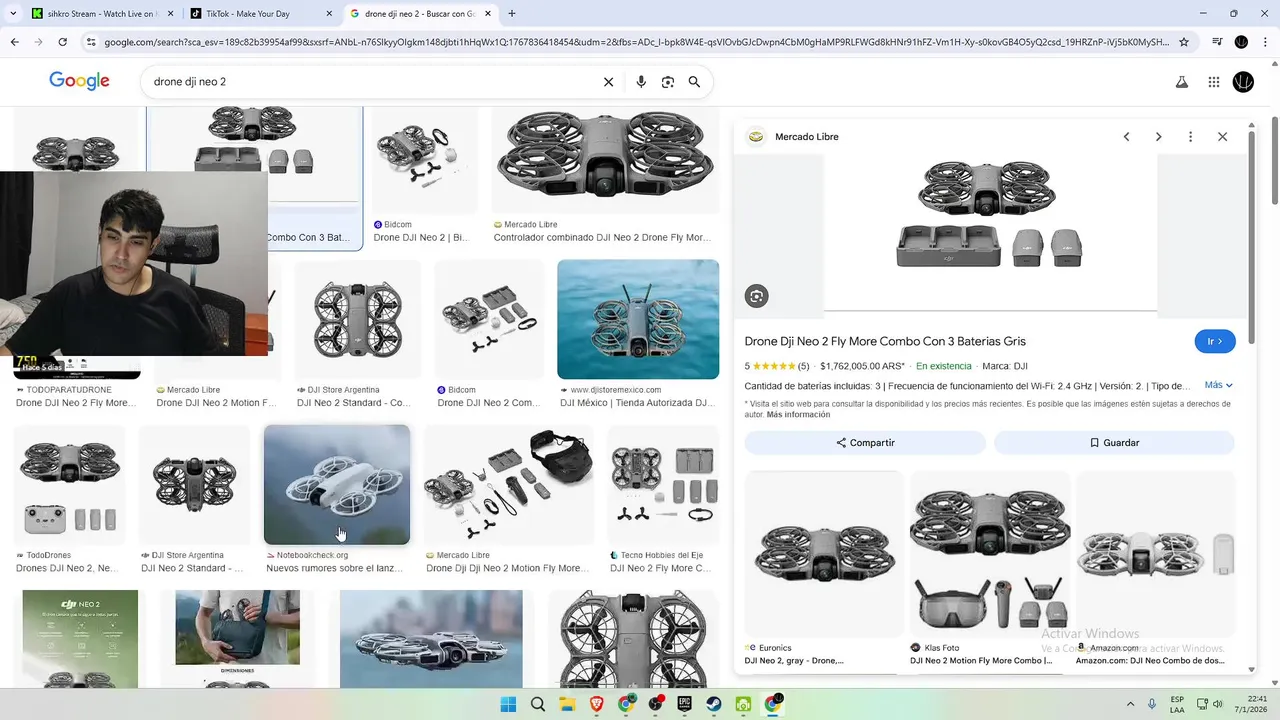The height and width of the screenshot is (720, 1280).
Task: Open a new browser tab
Action: [x=512, y=14]
